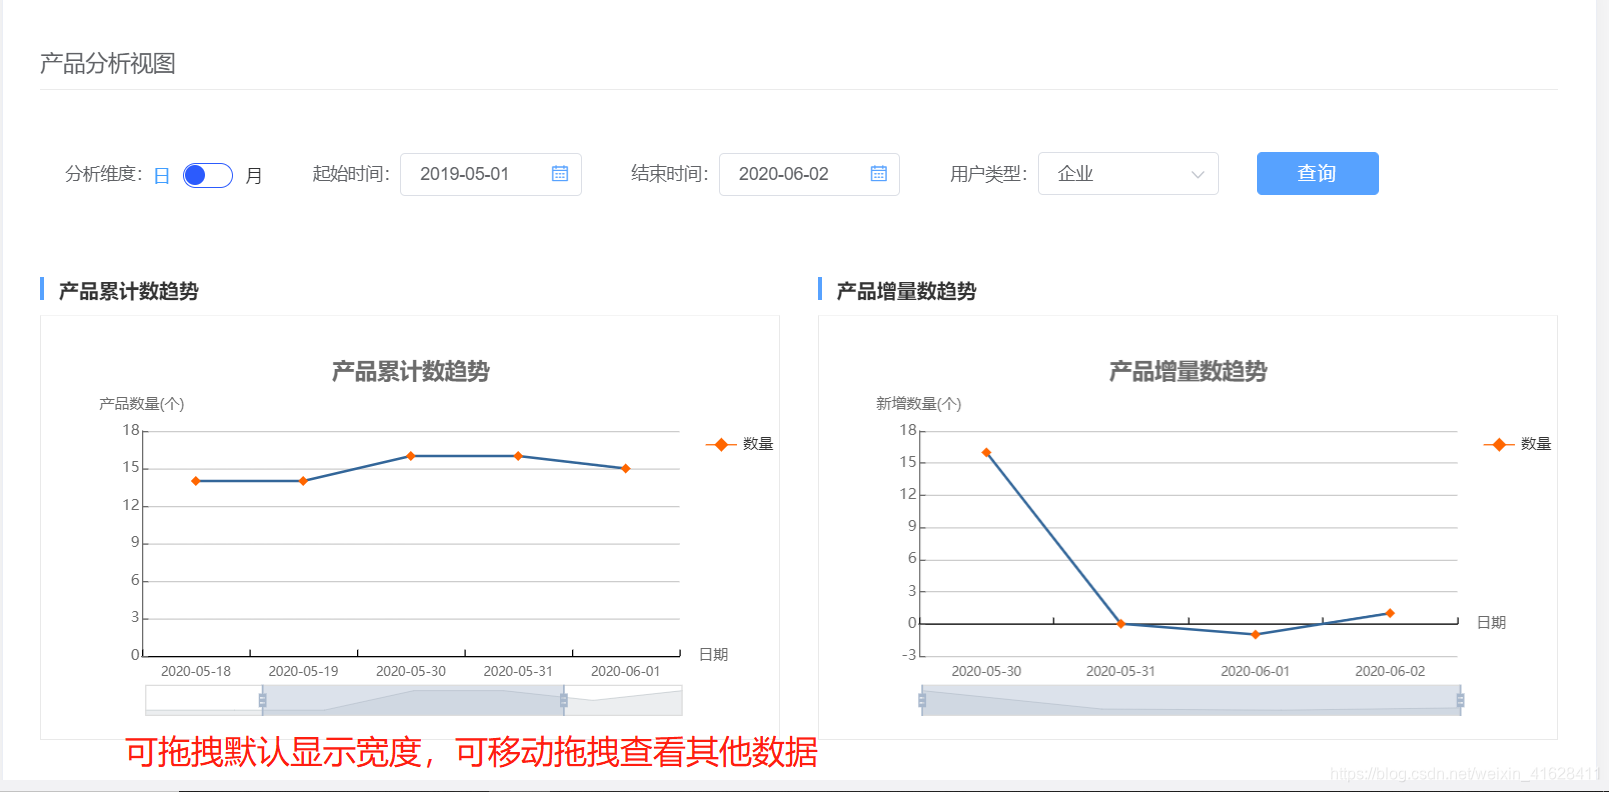Click the 新增数量(个) y-axis label
The height and width of the screenshot is (792, 1609).
[919, 404]
